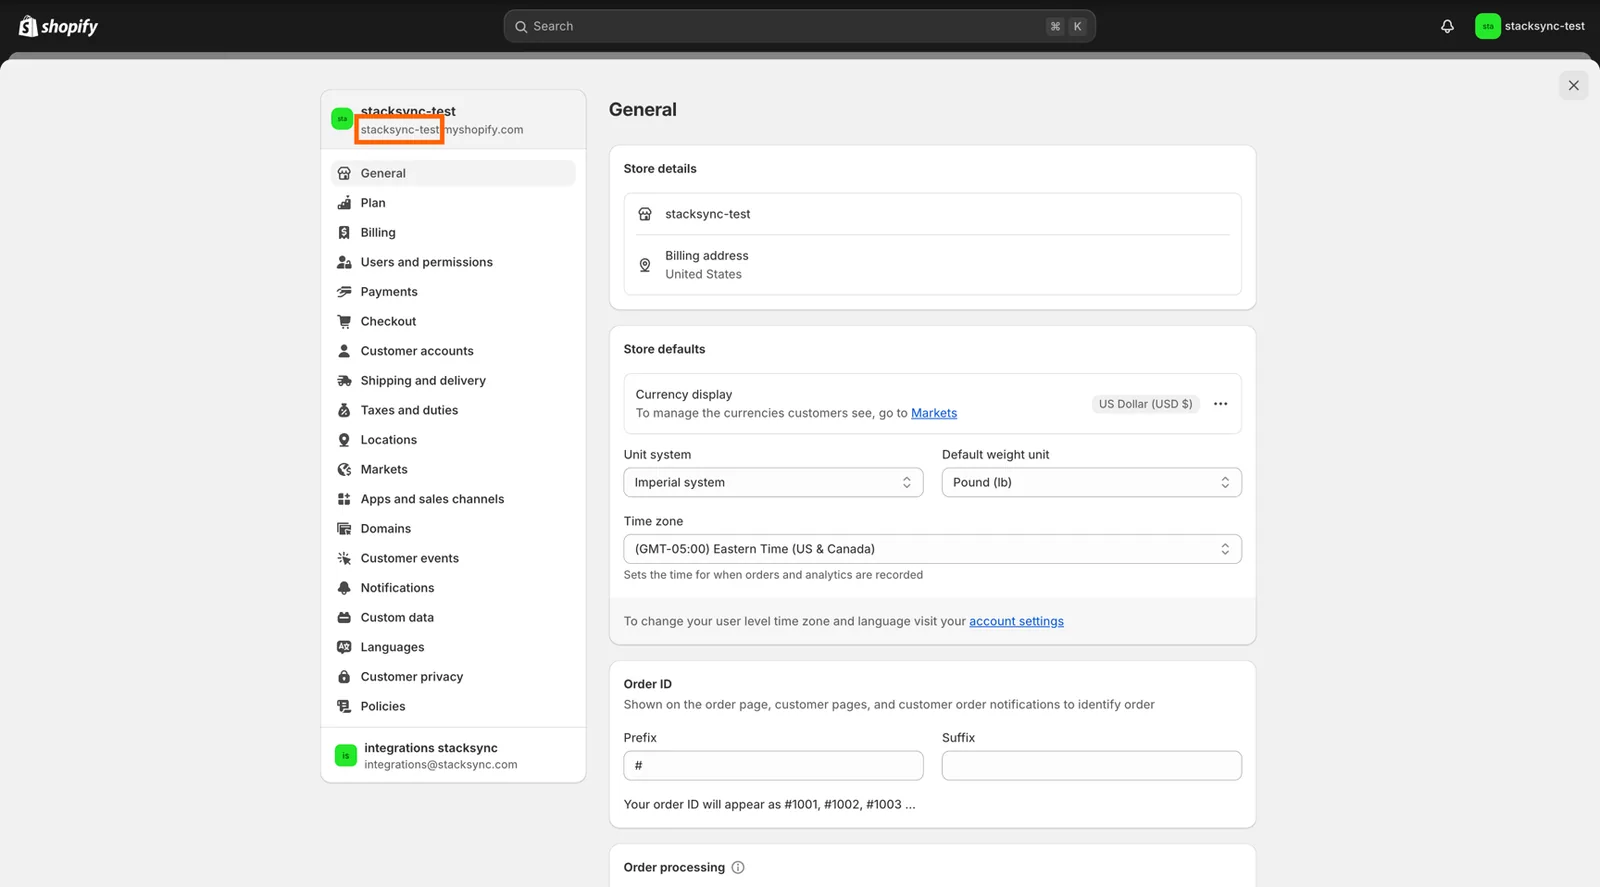Select Languages in settings sidebar
This screenshot has width=1600, height=887.
coord(453,647)
